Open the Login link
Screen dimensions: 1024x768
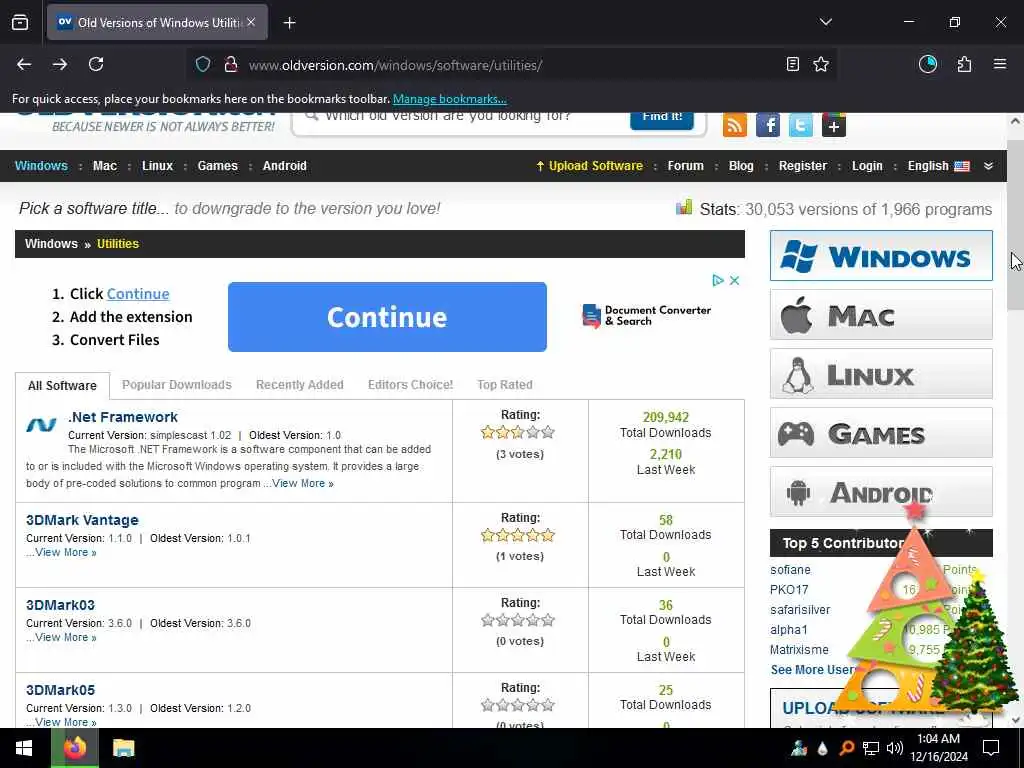(x=867, y=166)
